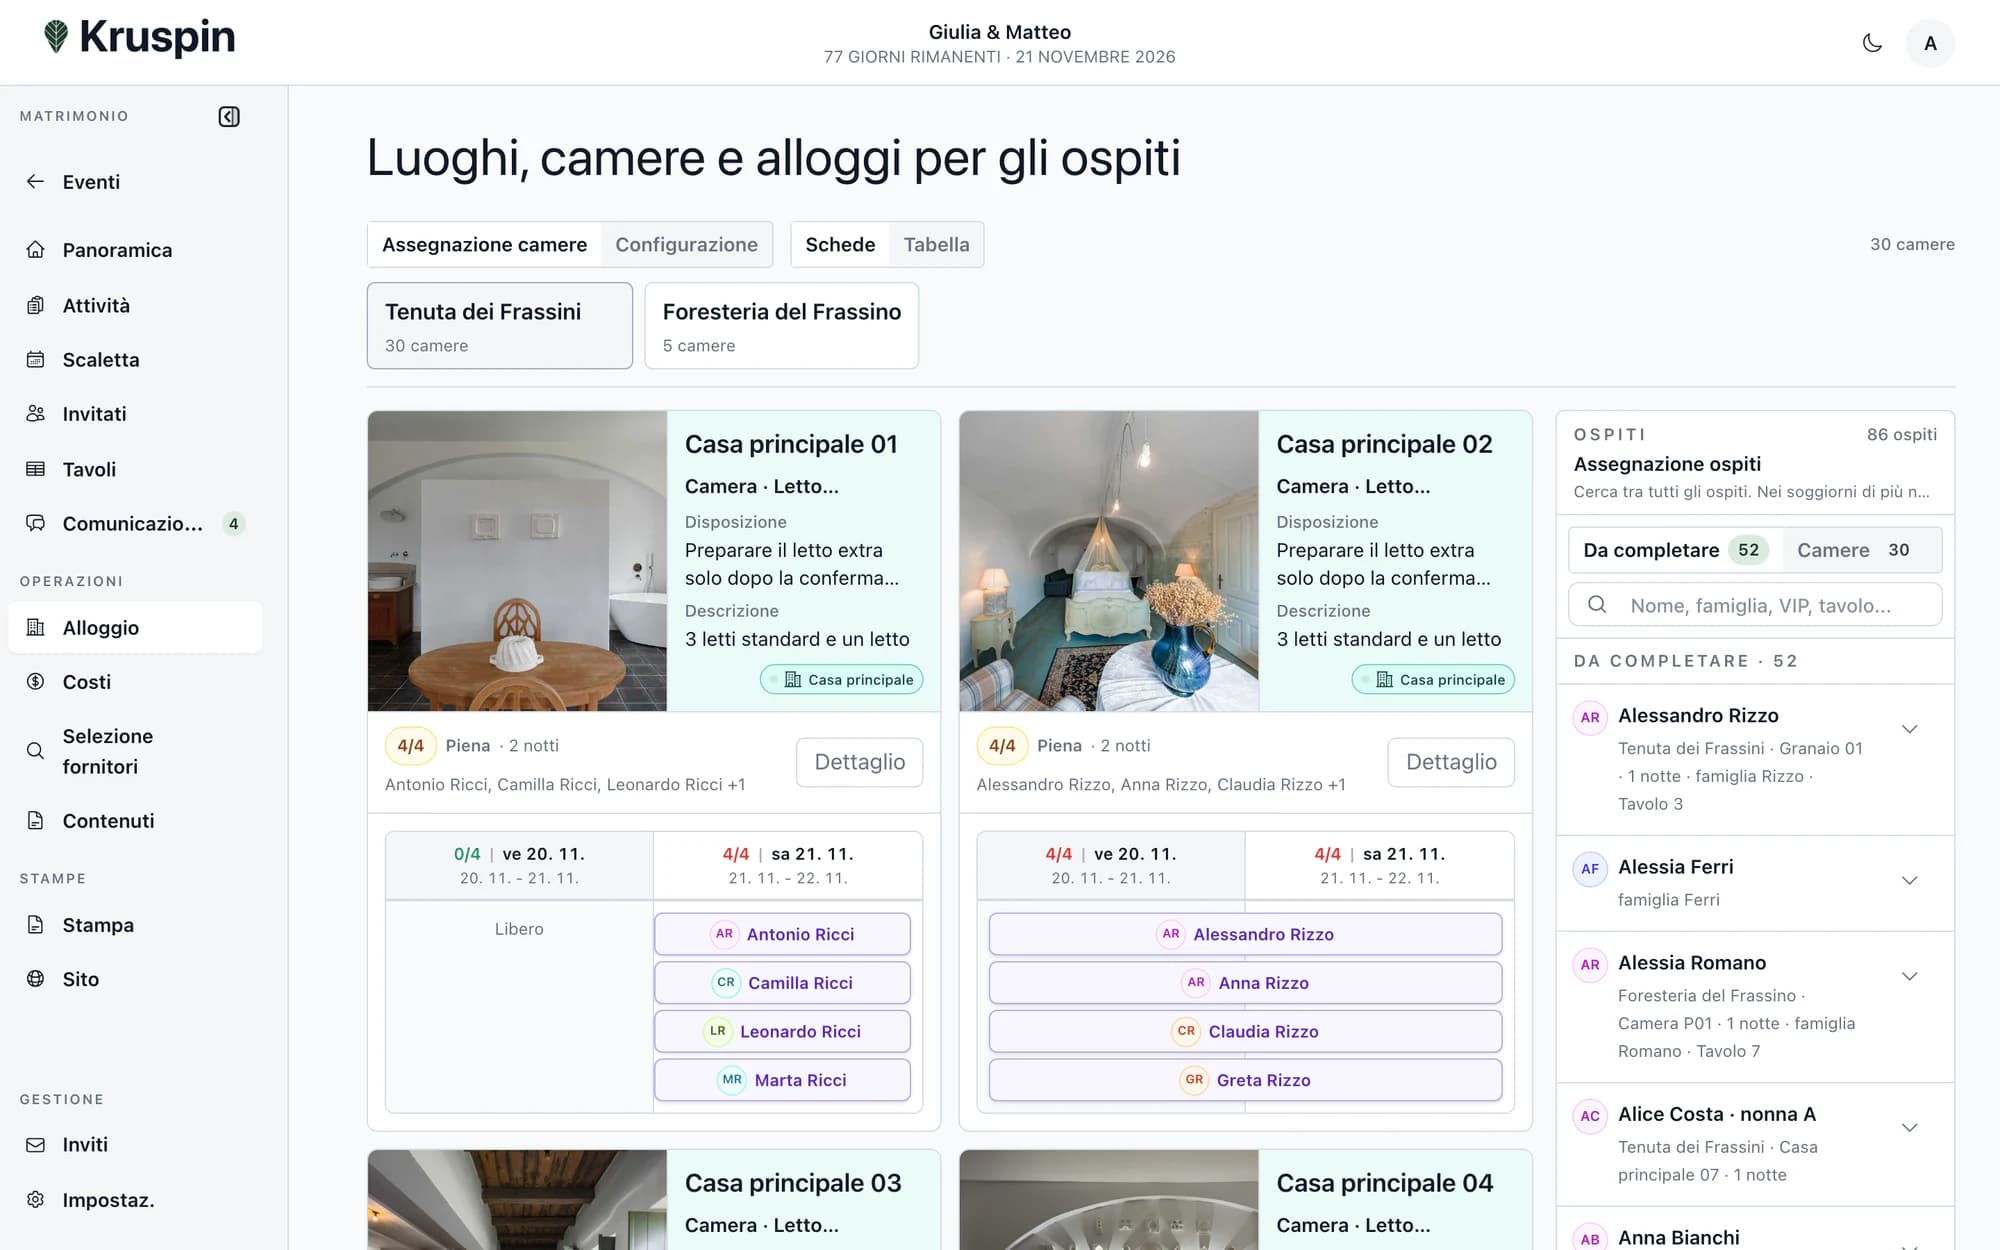Select ve 20. 11. night in Casa 01

pos(519,865)
